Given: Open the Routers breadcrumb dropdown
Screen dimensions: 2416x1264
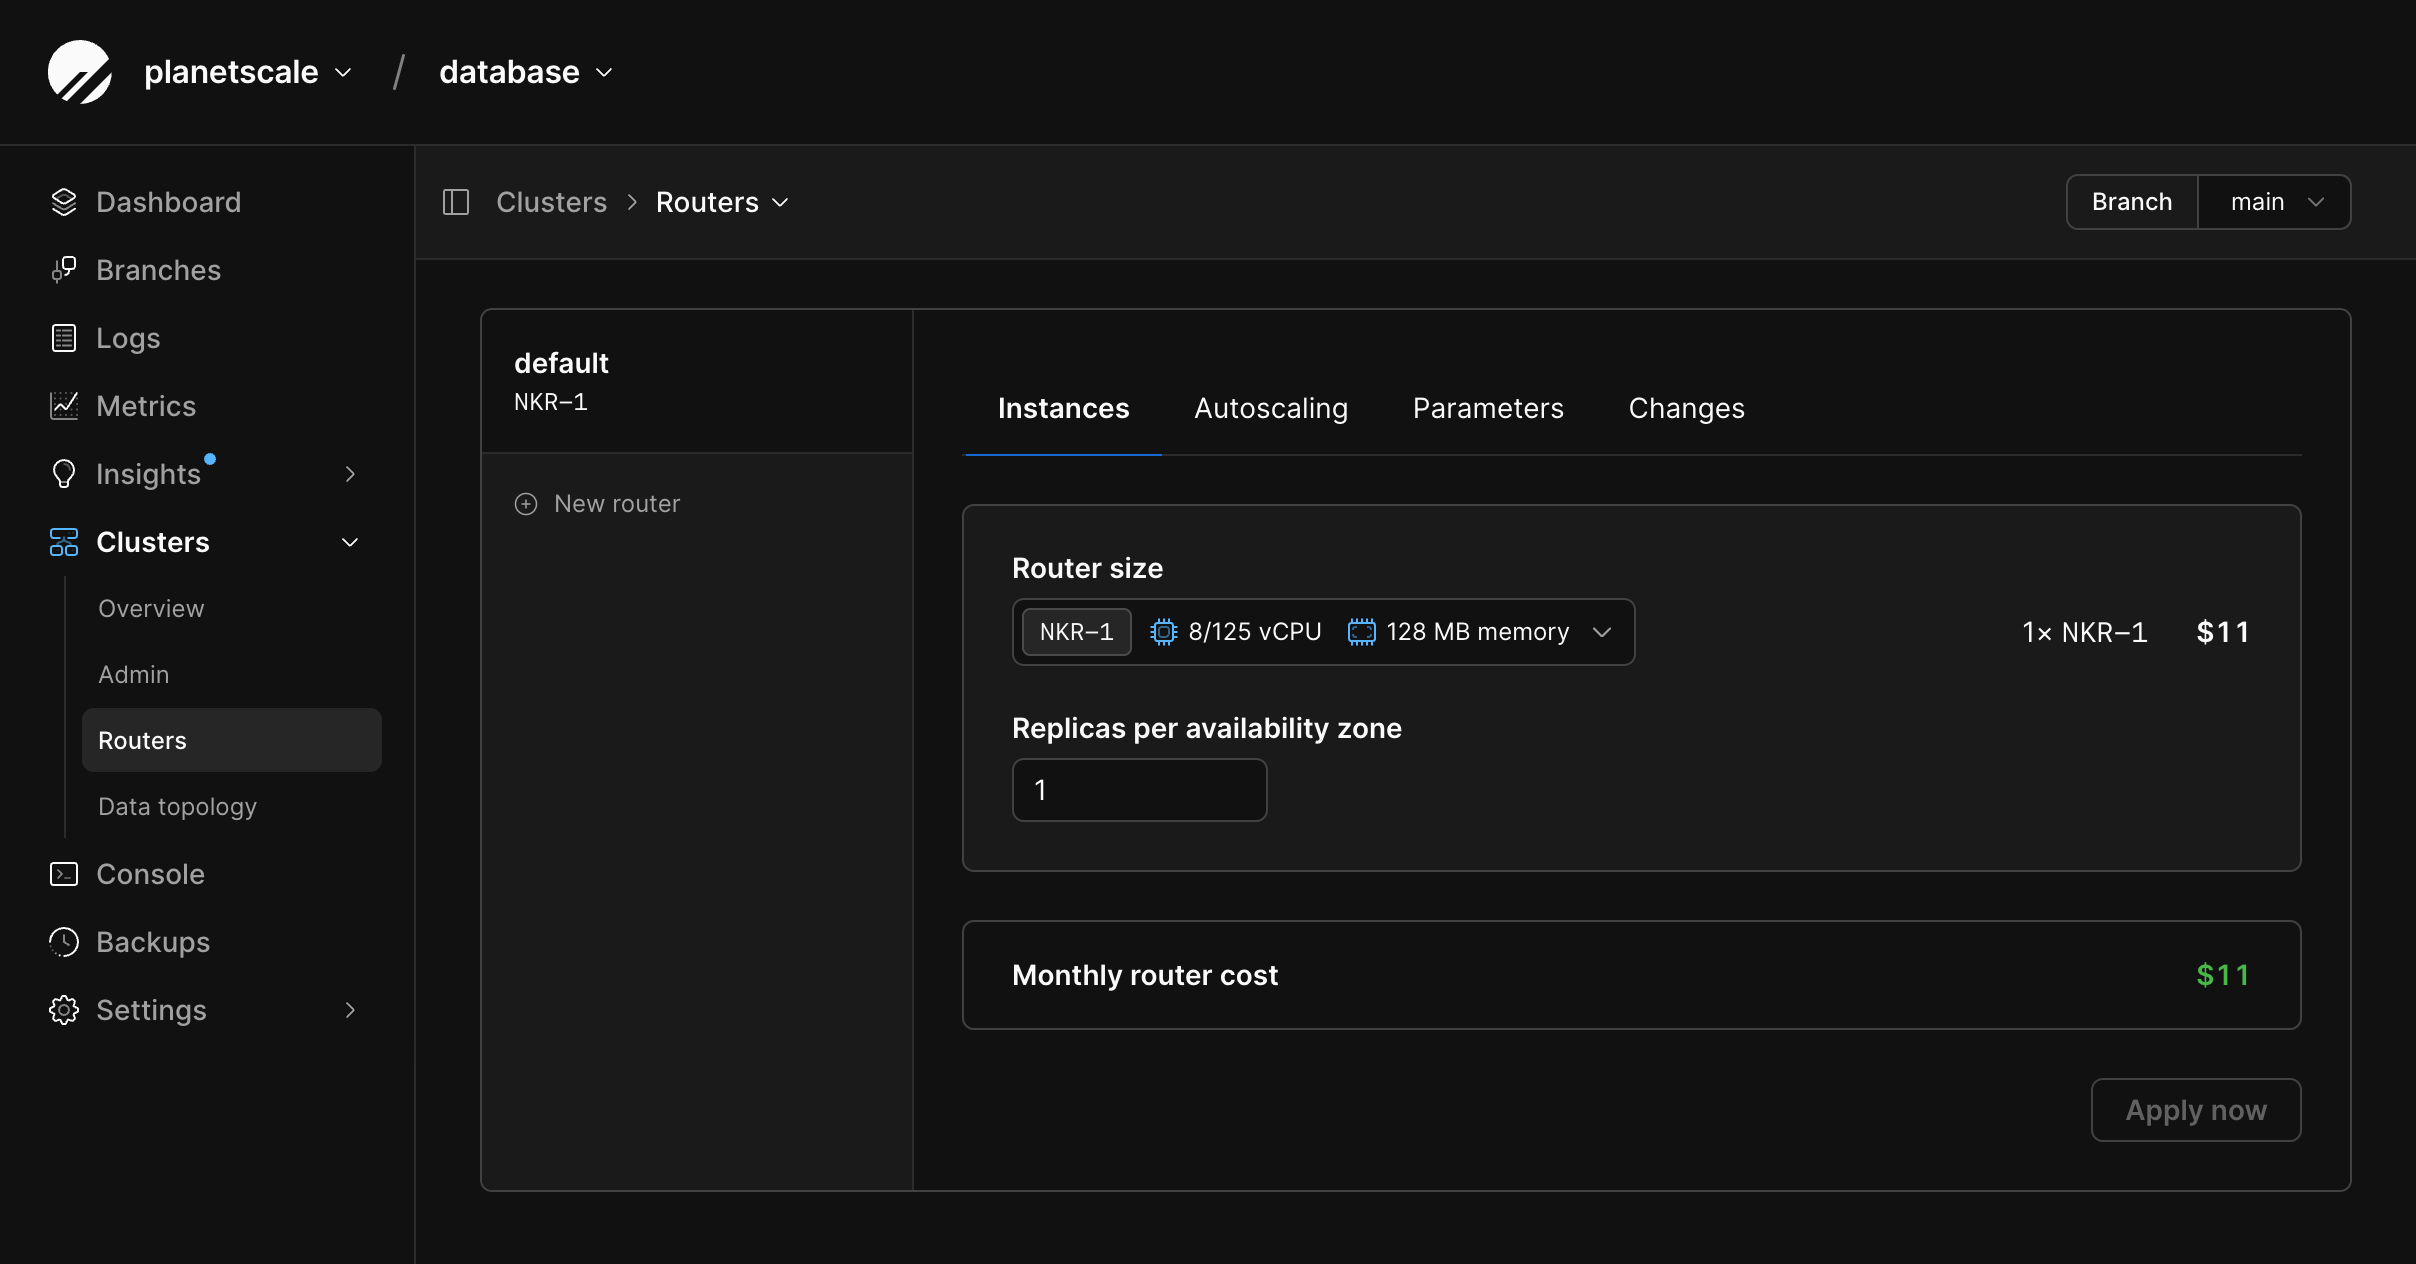Looking at the screenshot, I should [723, 202].
